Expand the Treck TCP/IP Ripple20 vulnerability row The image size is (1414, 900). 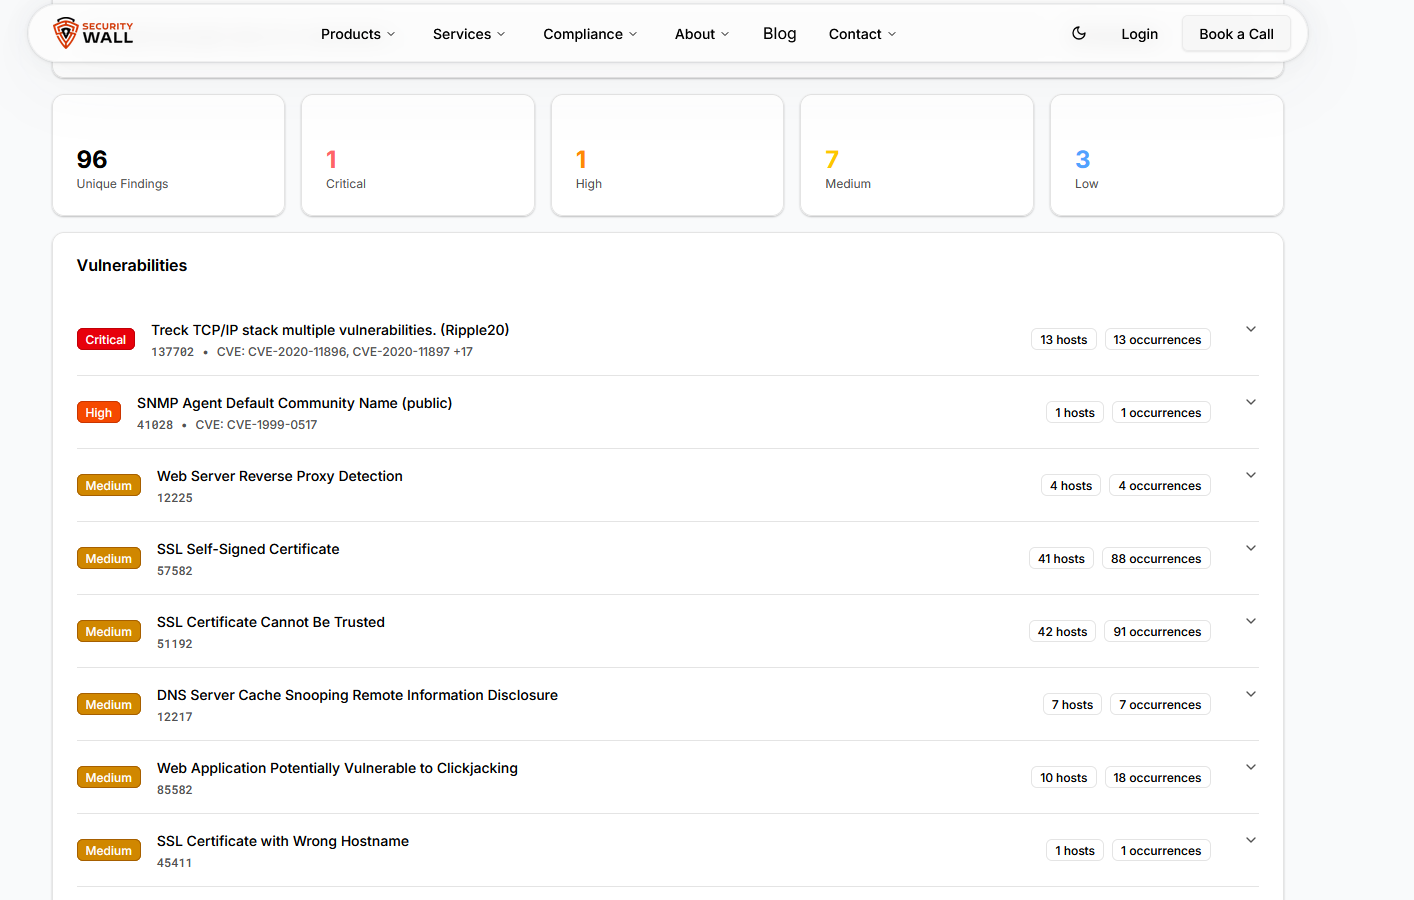pos(1250,329)
